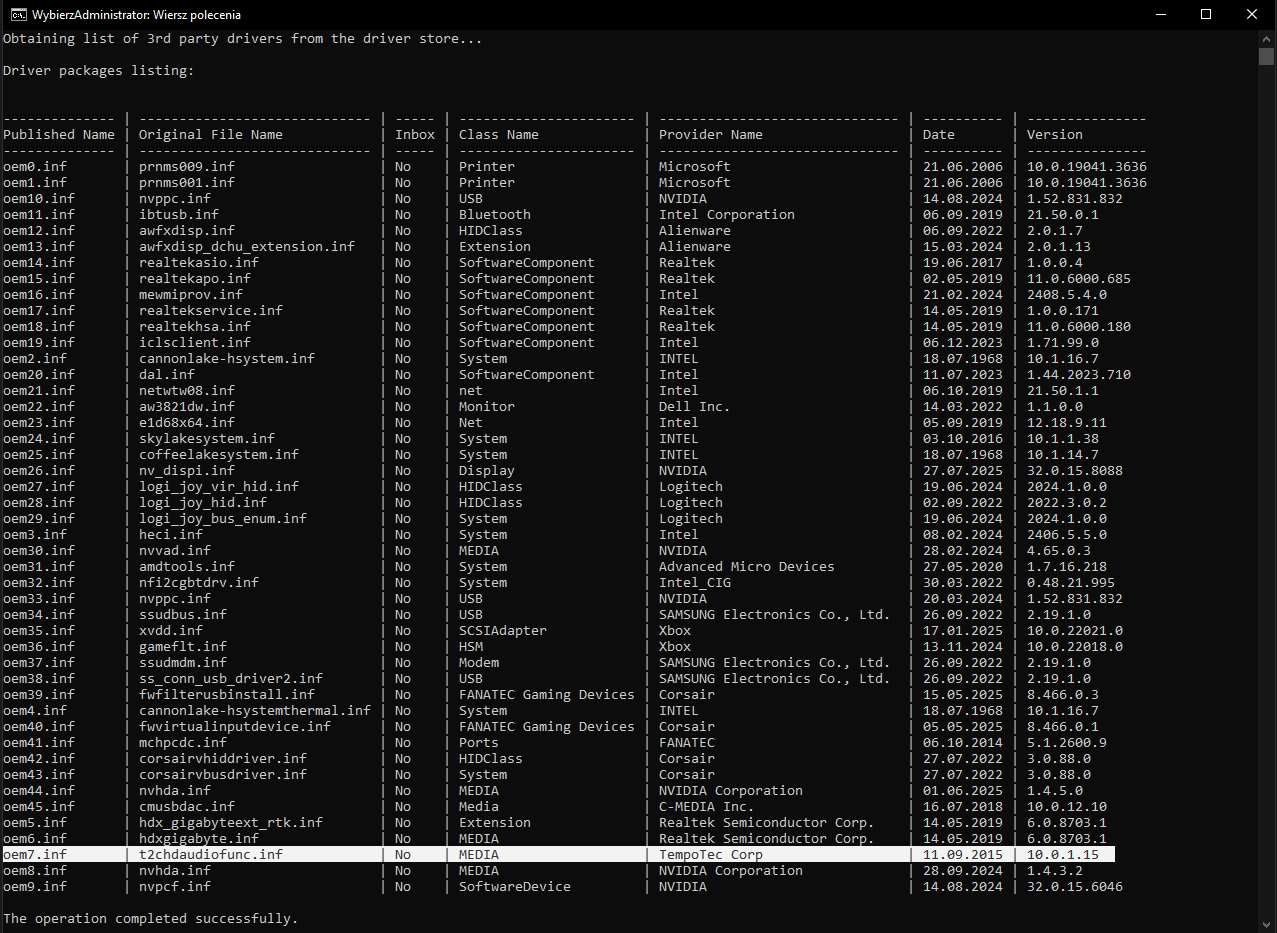This screenshot has width=1277, height=933.
Task: Minimize the command prompt window
Action: [x=1160, y=14]
